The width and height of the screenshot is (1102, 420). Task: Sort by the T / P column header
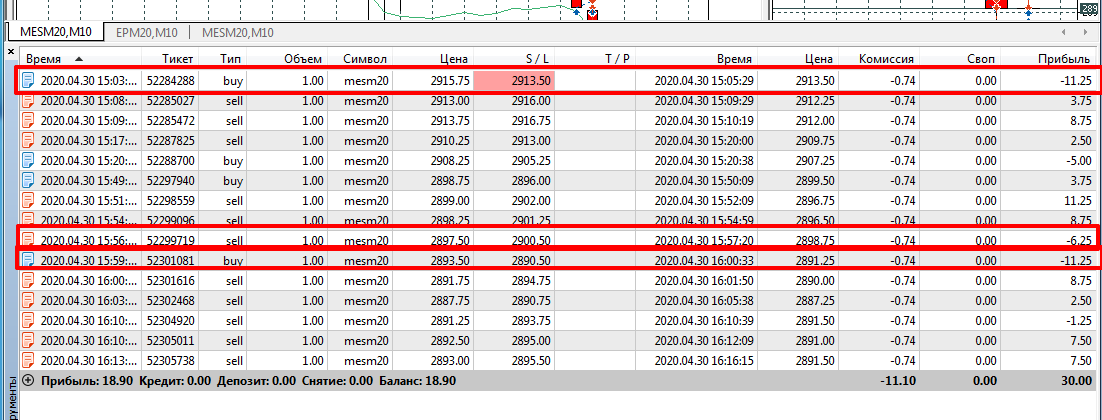[595, 59]
